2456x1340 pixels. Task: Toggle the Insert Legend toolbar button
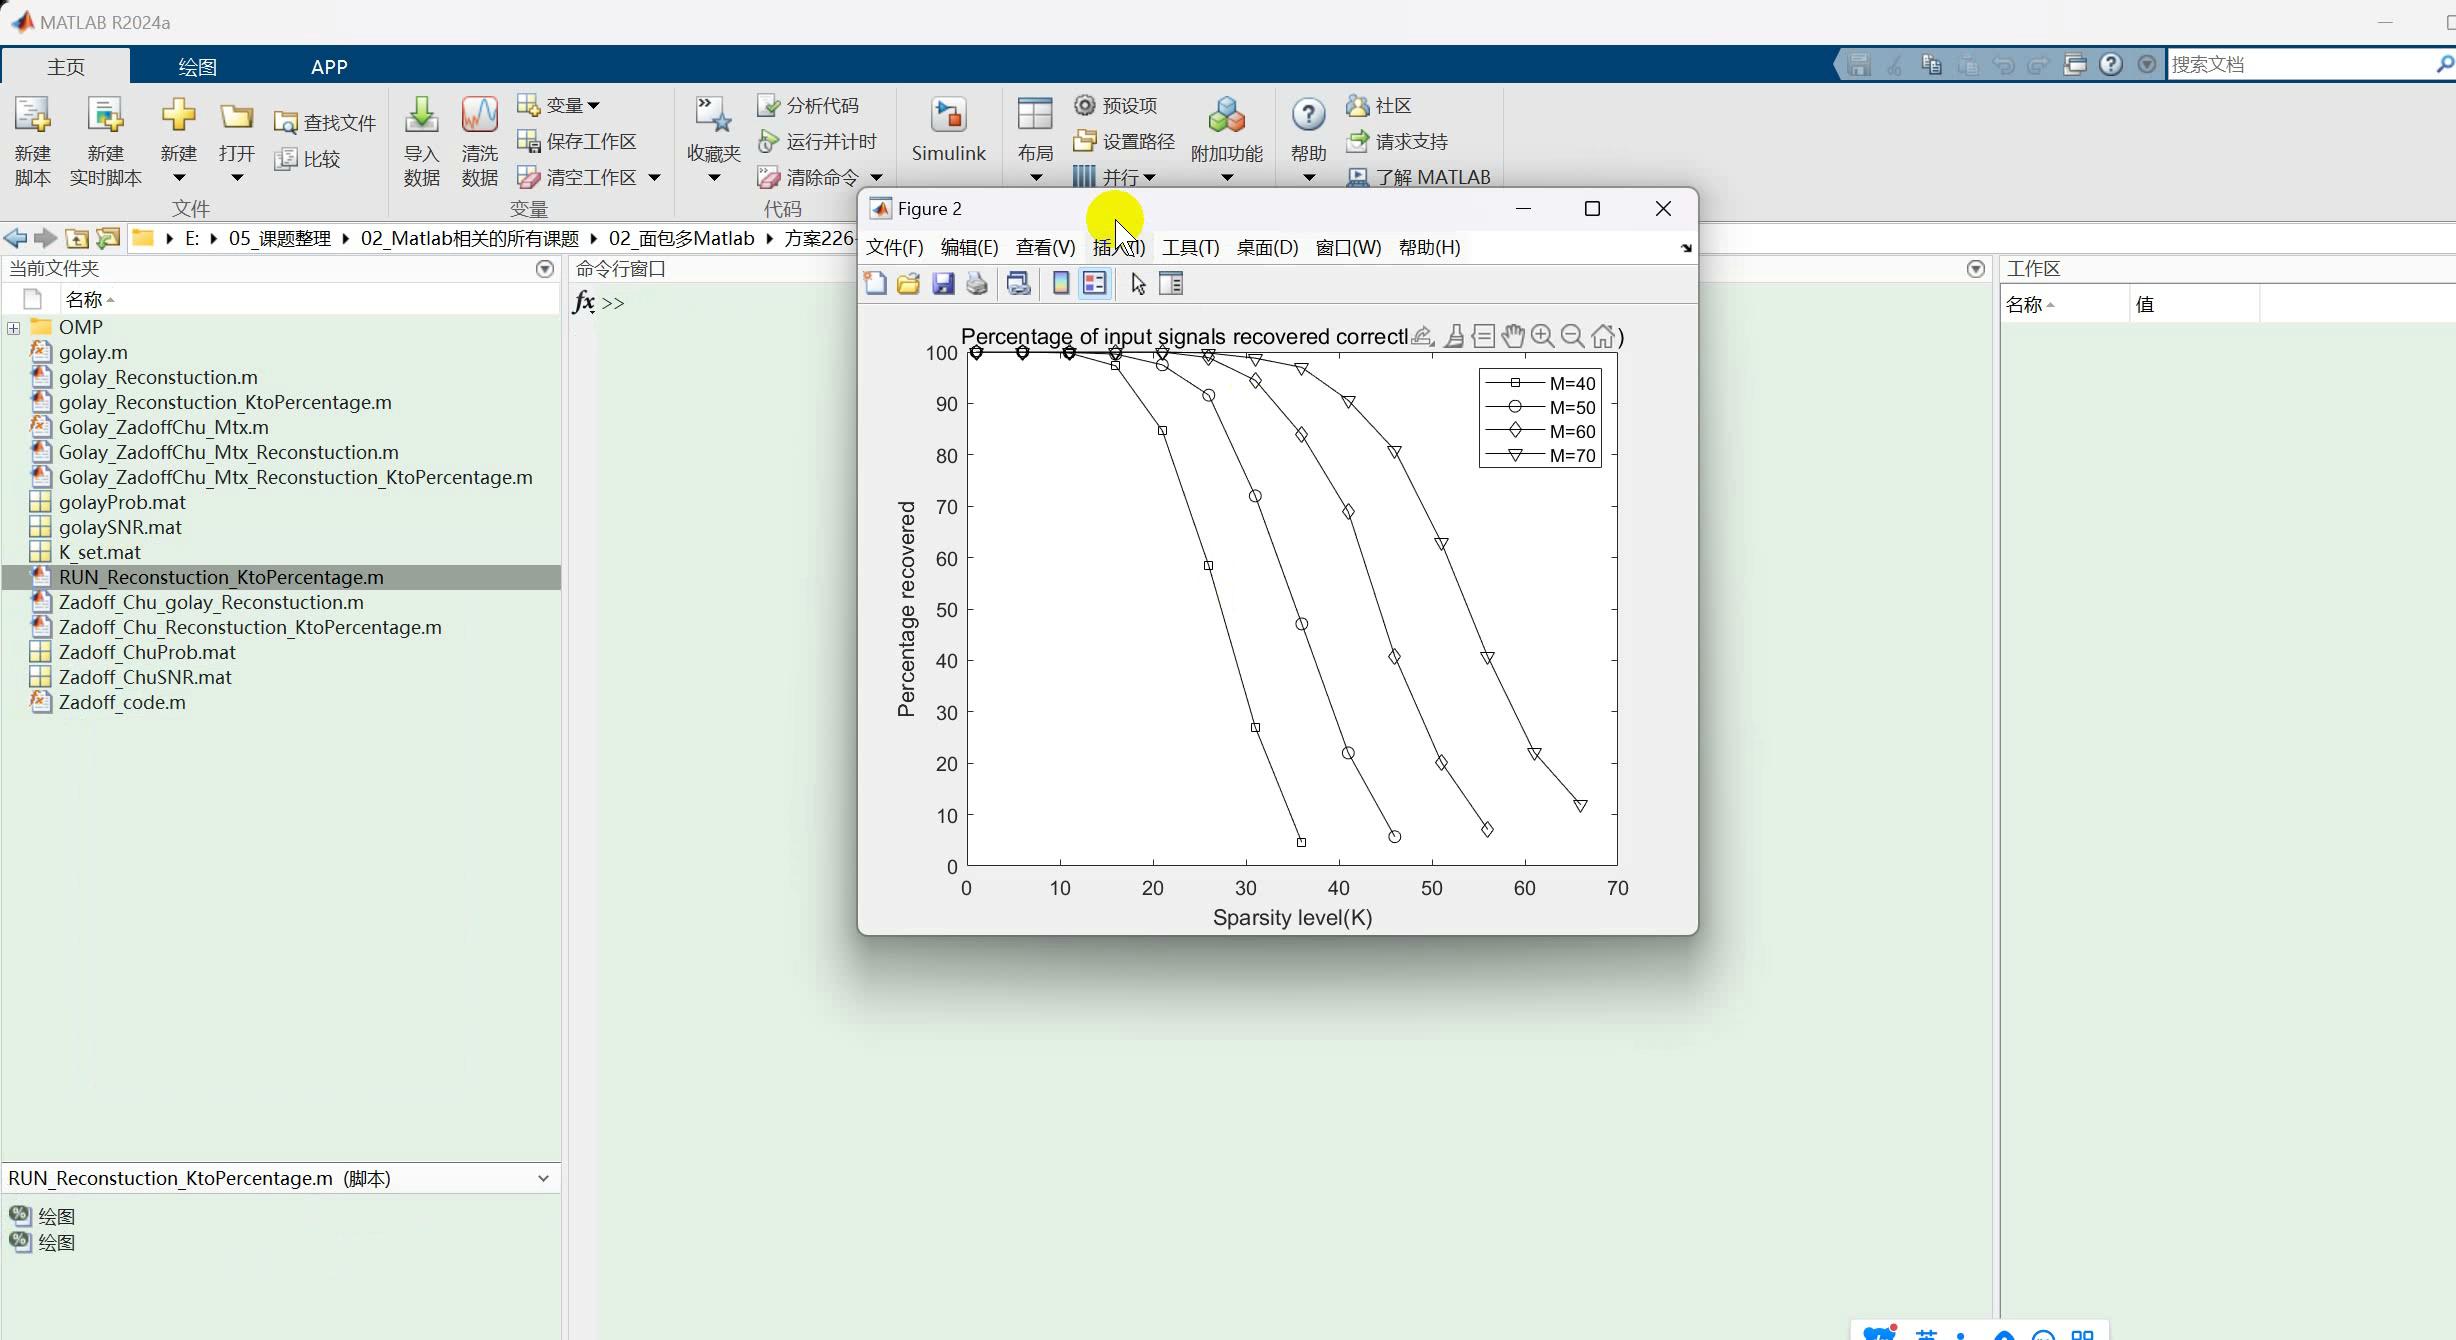point(1095,284)
